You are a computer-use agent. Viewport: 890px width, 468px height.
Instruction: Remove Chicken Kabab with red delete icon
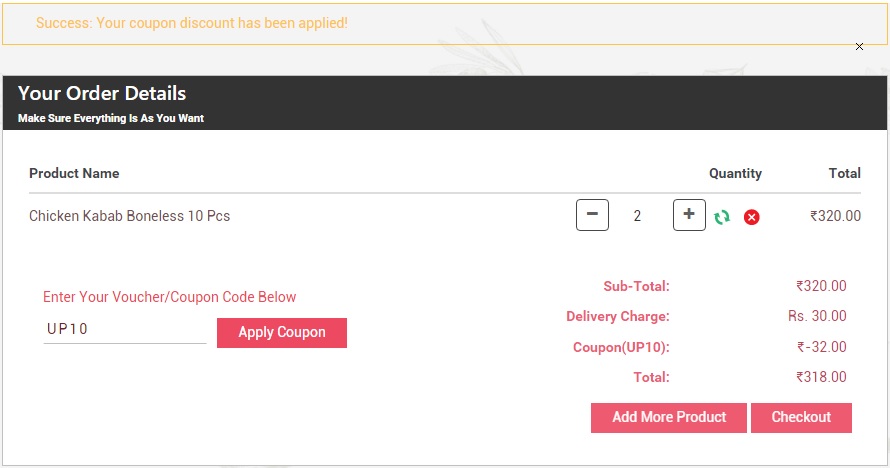click(x=751, y=217)
